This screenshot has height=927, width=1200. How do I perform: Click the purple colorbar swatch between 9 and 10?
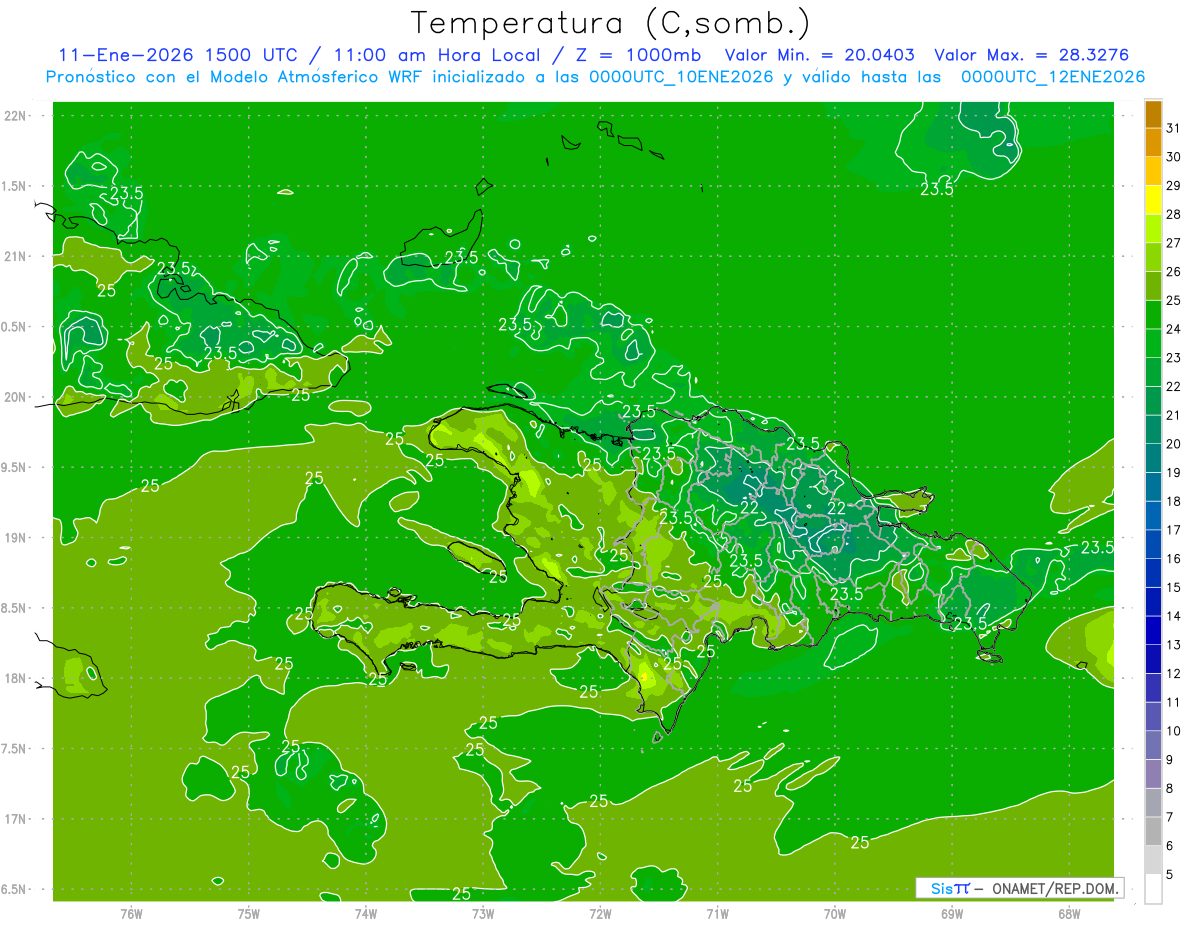(1153, 746)
